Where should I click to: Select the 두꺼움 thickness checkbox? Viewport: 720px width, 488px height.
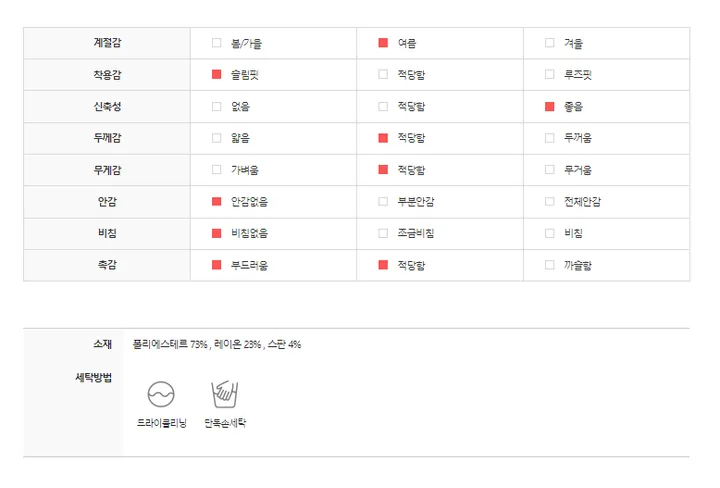pyautogui.click(x=549, y=138)
